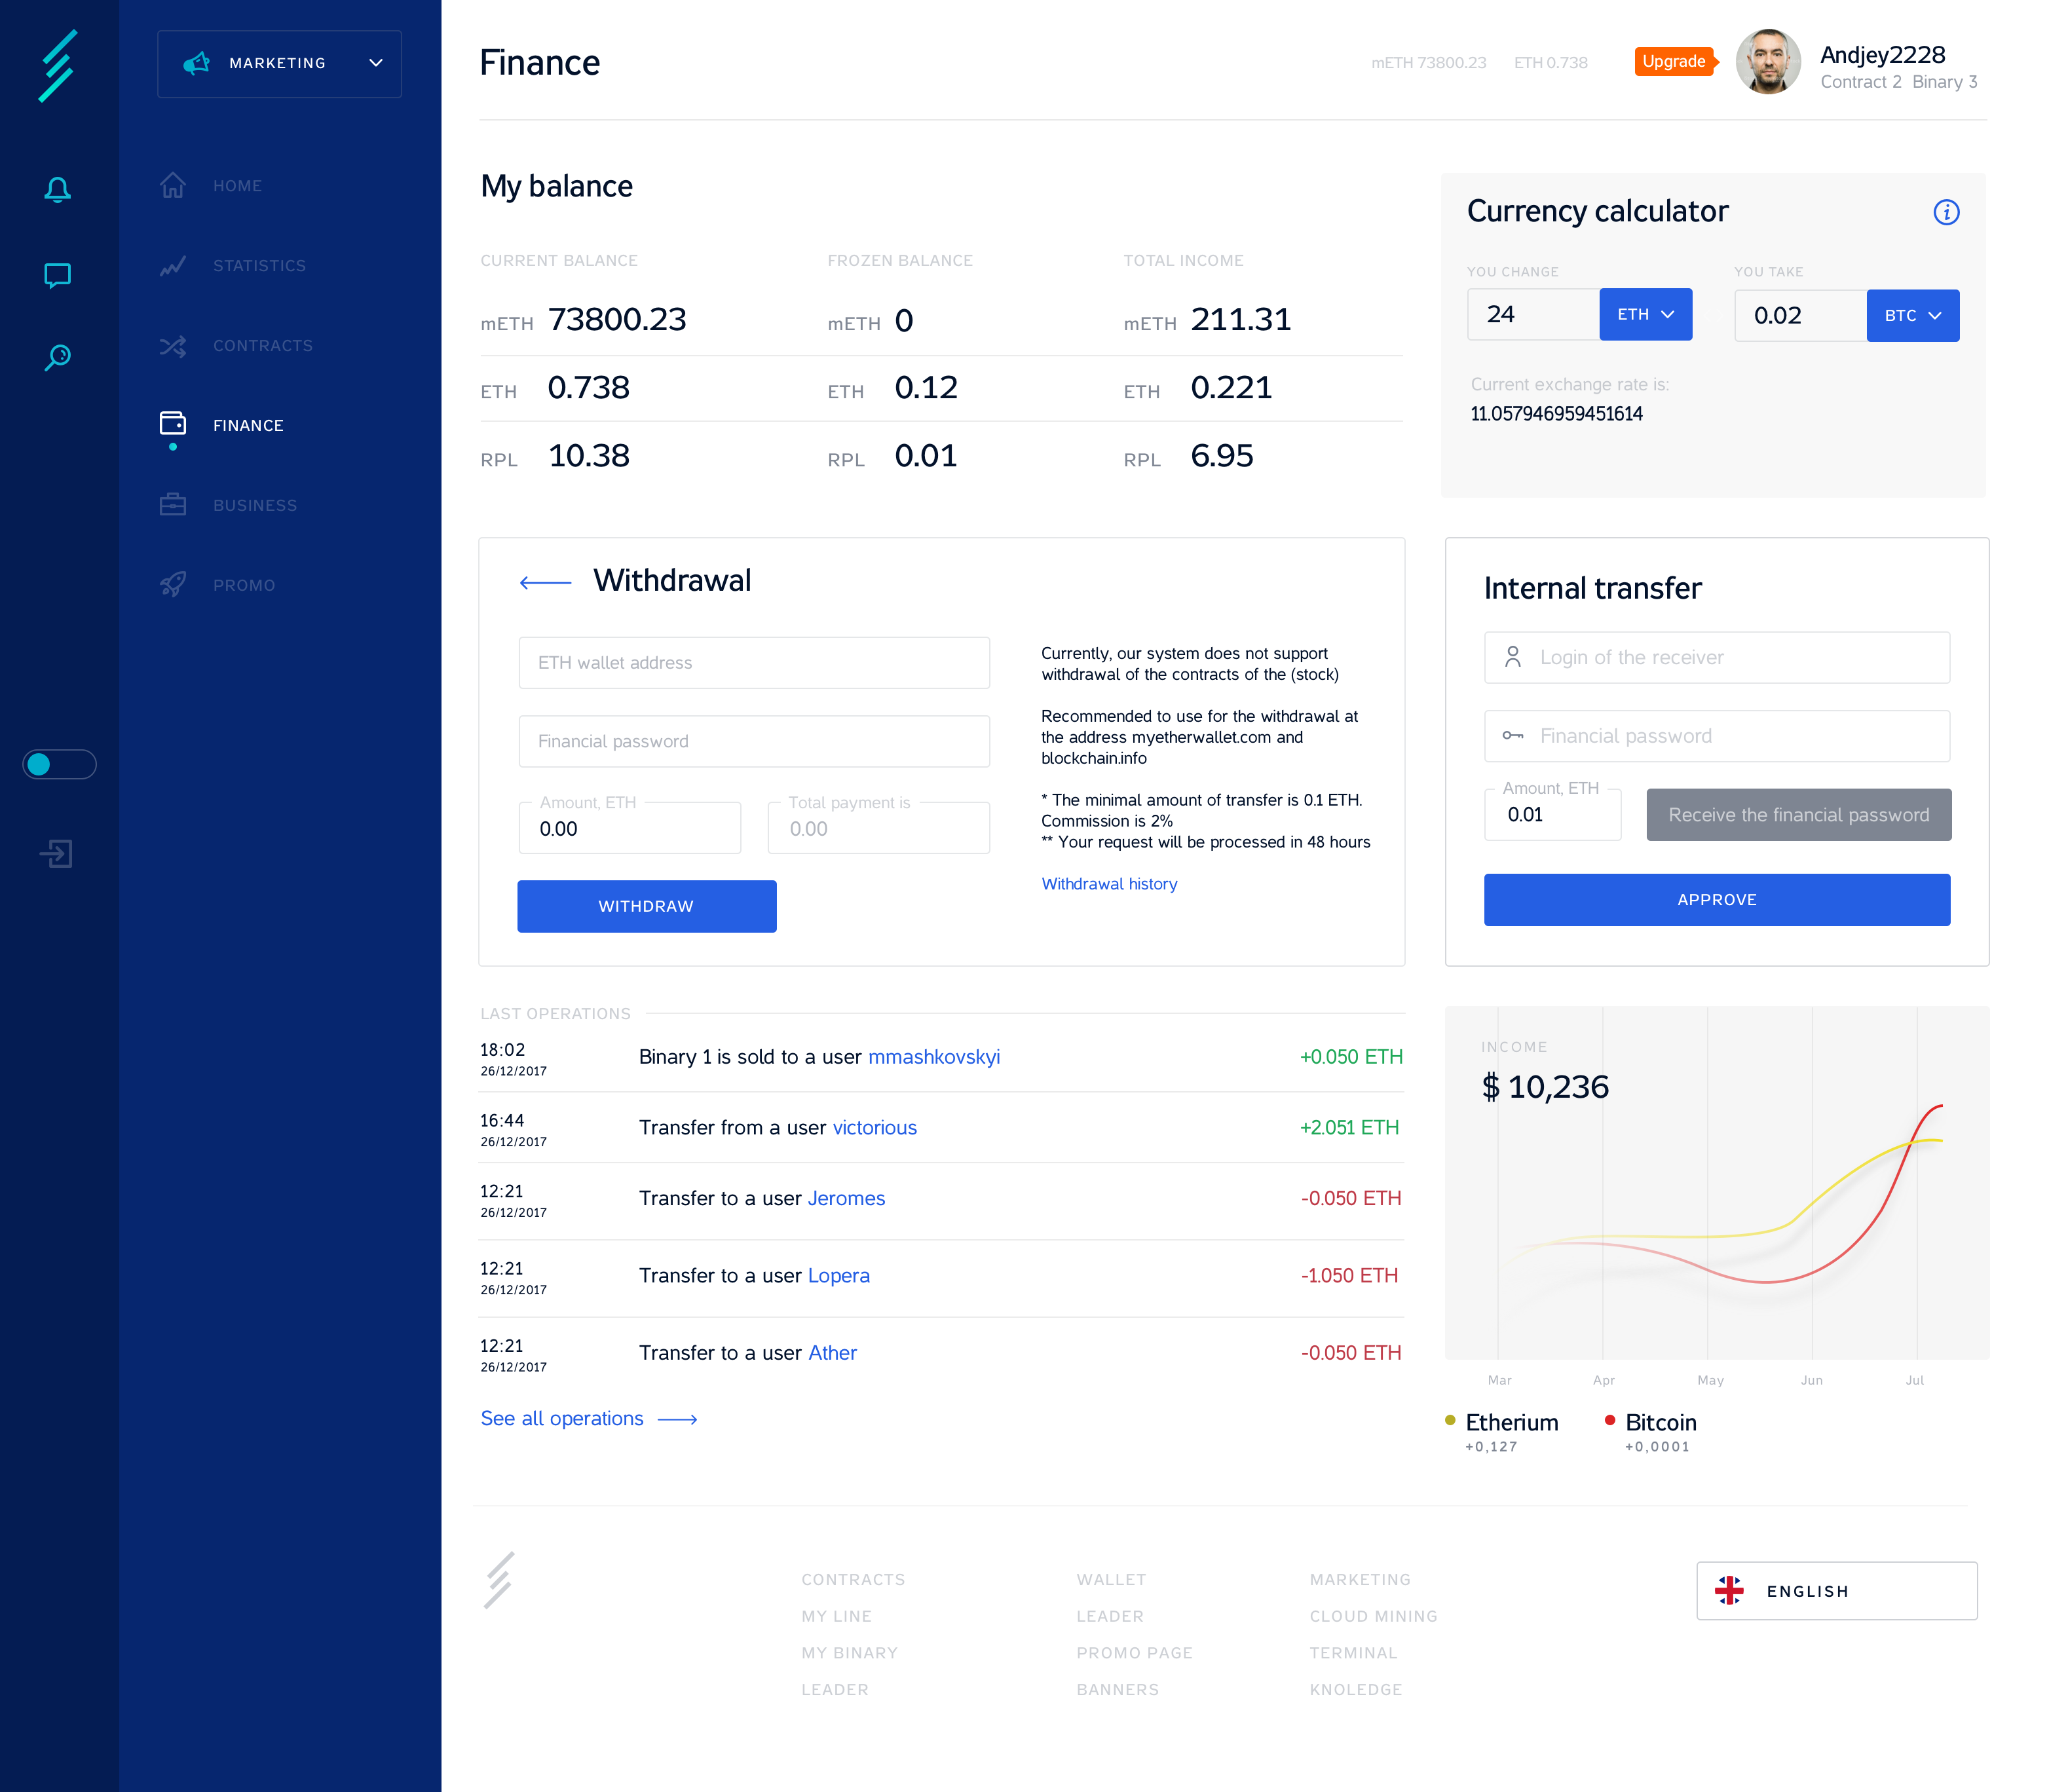This screenshot has width=2049, height=1792.
Task: Click the megaphone icon in Marketing selector
Action: tap(197, 63)
